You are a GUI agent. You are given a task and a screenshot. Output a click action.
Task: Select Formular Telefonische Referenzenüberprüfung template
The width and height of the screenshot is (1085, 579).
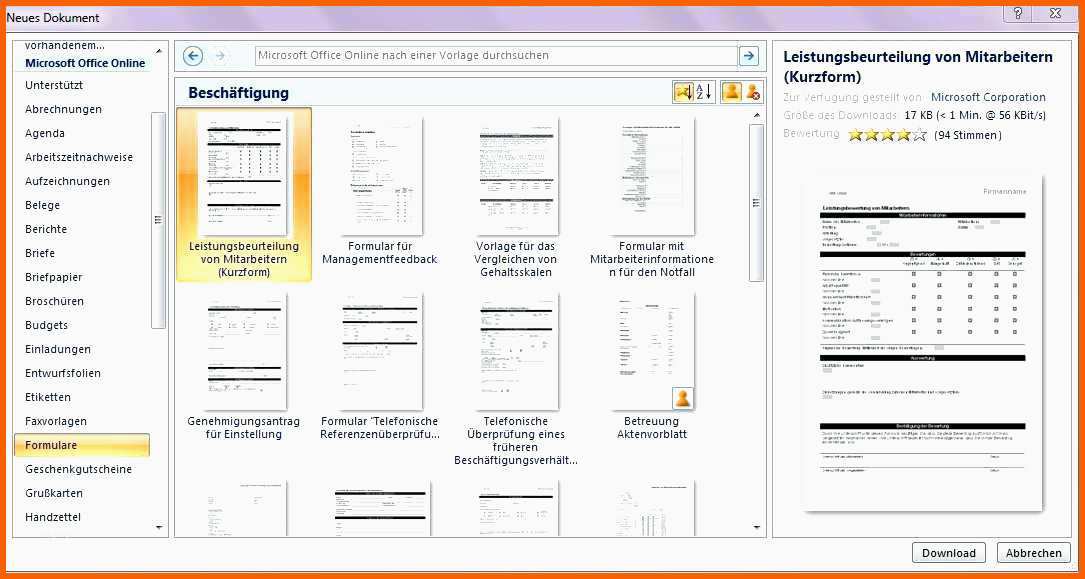(x=380, y=367)
